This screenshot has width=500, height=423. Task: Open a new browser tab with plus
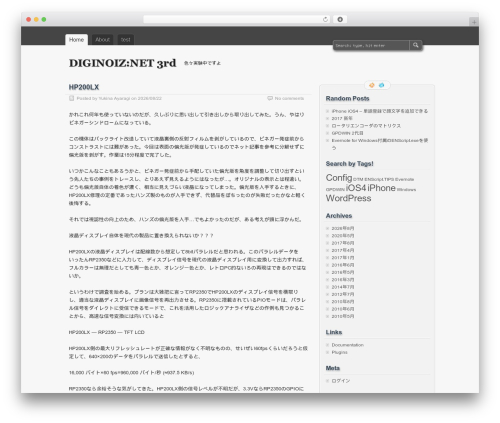tap(474, 22)
